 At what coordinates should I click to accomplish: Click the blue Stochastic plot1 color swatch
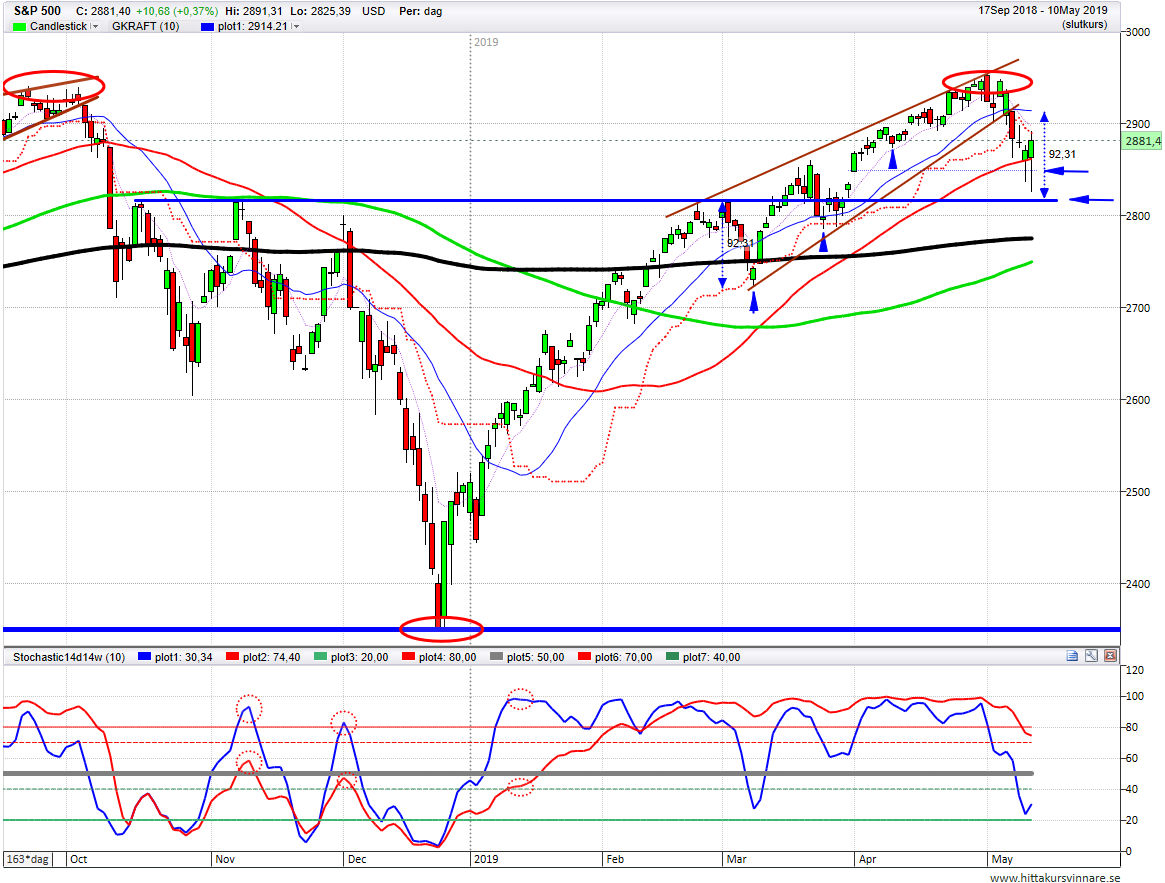(144, 657)
